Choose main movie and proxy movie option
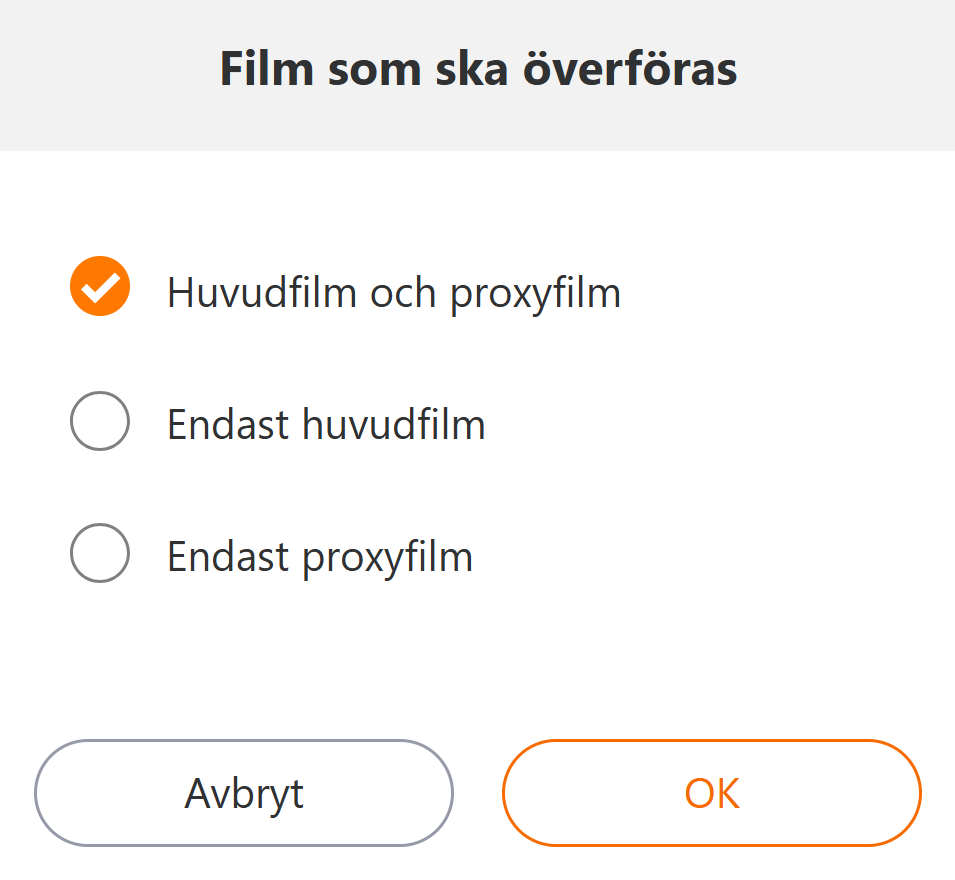 pyautogui.click(x=100, y=287)
